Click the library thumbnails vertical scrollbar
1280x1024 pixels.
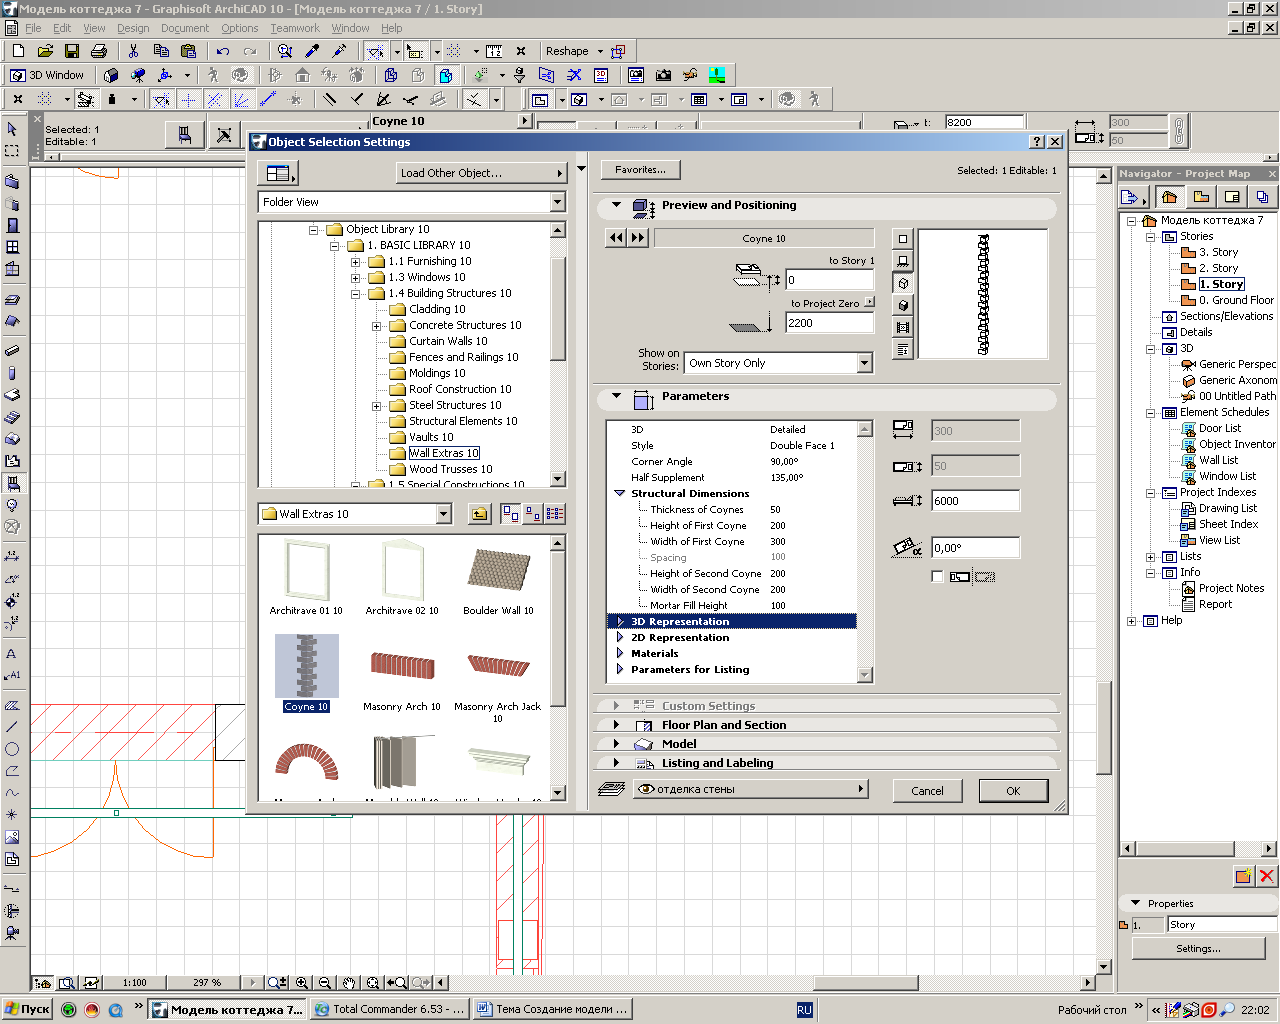(x=558, y=667)
